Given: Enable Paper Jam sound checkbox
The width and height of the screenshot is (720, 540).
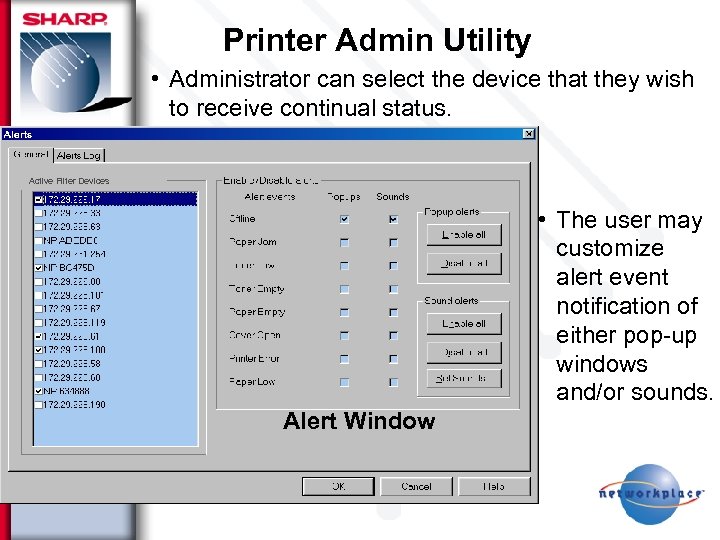Looking at the screenshot, I should [x=393, y=242].
